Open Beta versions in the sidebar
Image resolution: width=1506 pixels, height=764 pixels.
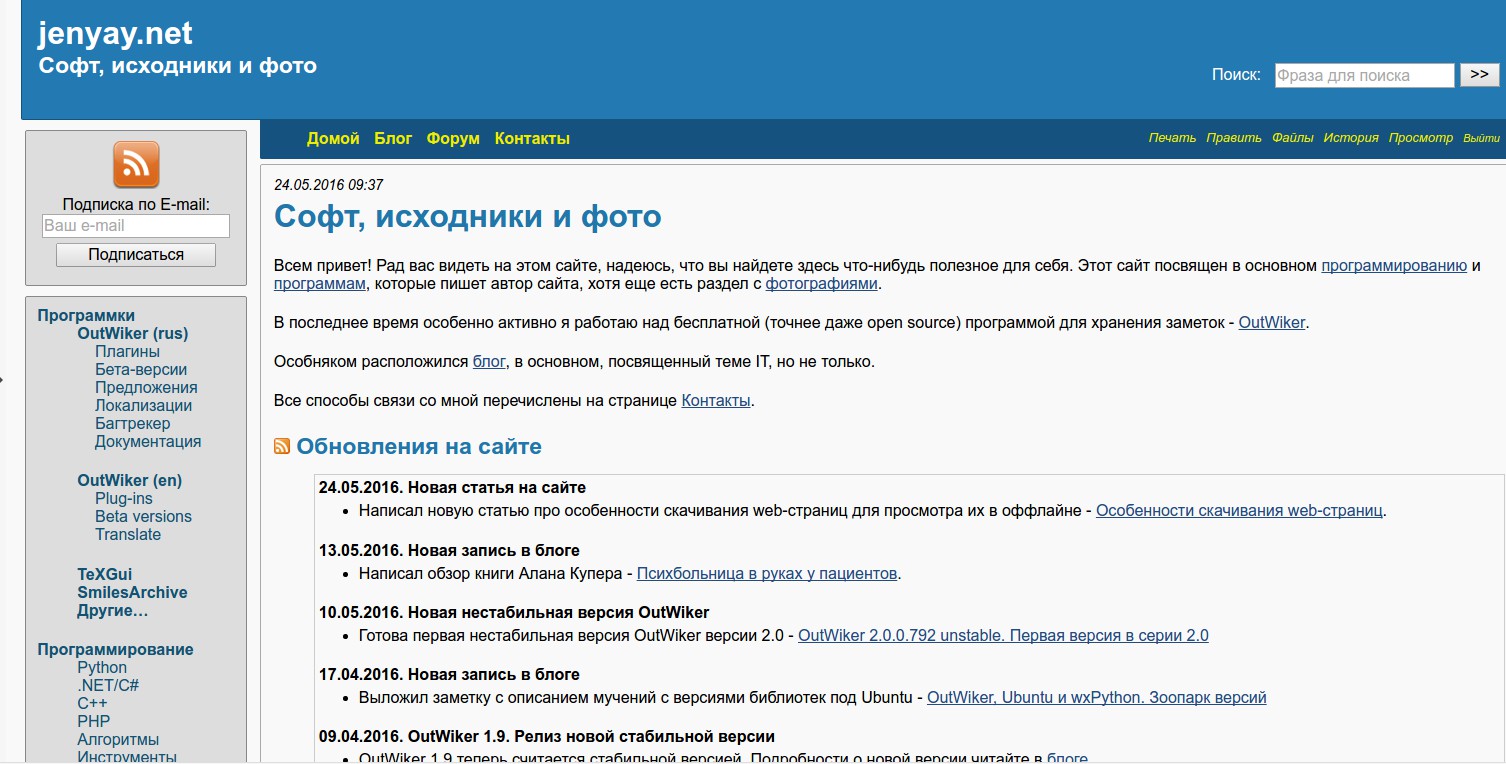coord(143,517)
